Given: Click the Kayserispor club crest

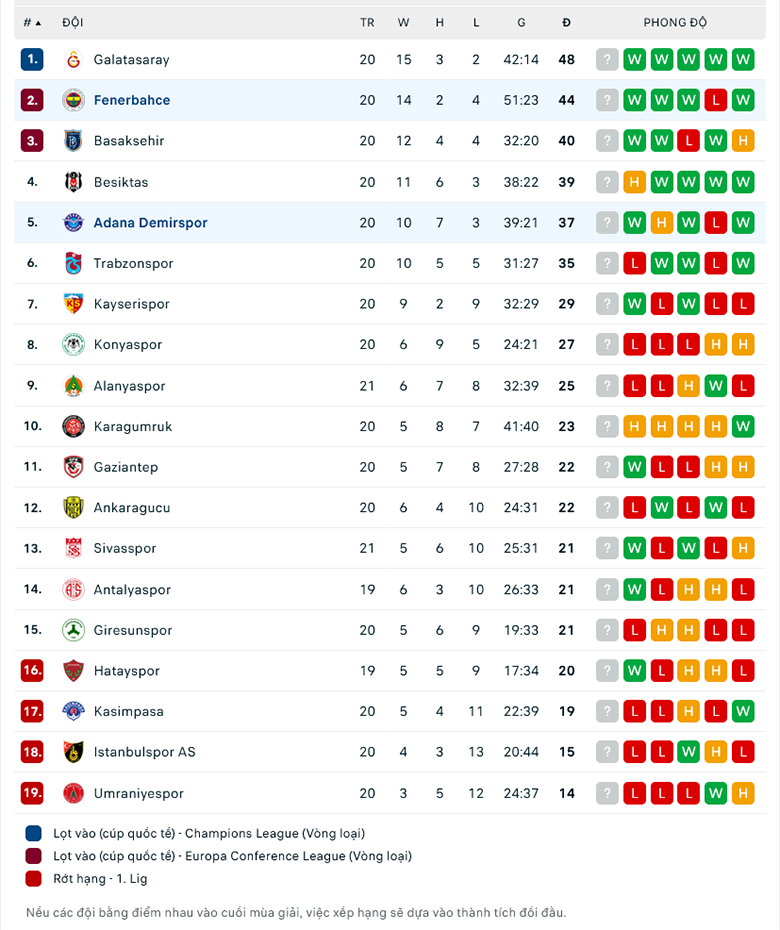Looking at the screenshot, I should [73, 304].
